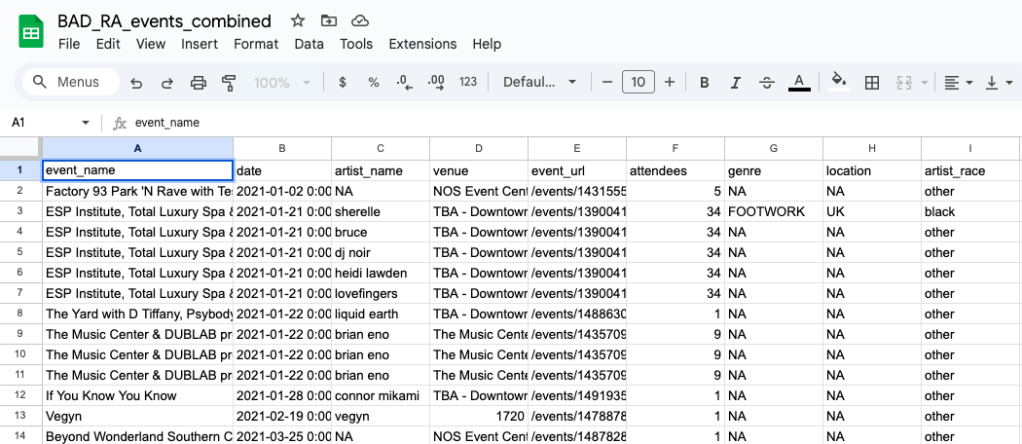Open the View menu
Image resolution: width=1022 pixels, height=444 pixels.
(x=151, y=44)
